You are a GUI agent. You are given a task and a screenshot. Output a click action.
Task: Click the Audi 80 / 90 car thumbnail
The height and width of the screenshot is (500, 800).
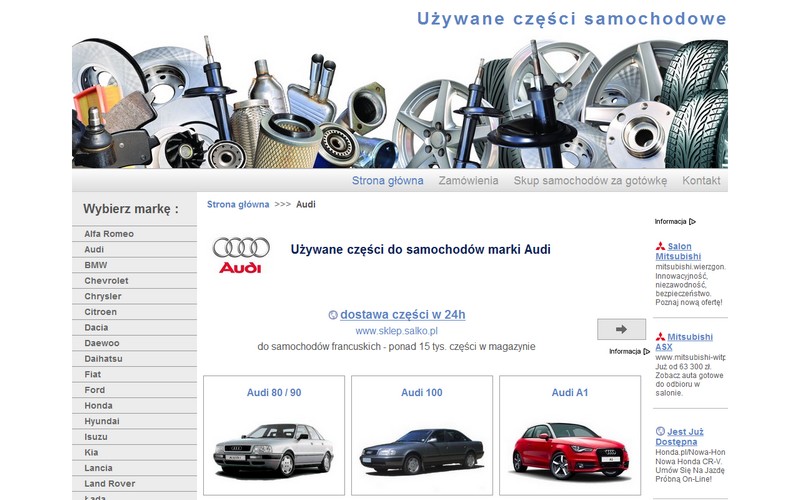(x=273, y=450)
